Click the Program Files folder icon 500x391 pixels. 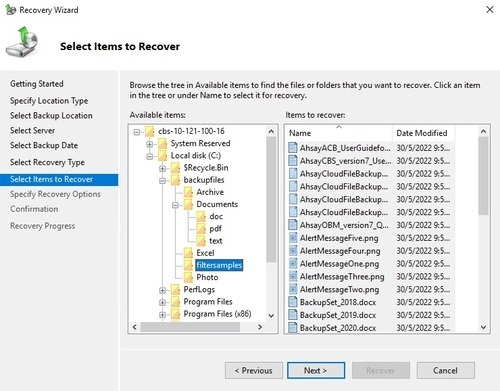pos(175,302)
